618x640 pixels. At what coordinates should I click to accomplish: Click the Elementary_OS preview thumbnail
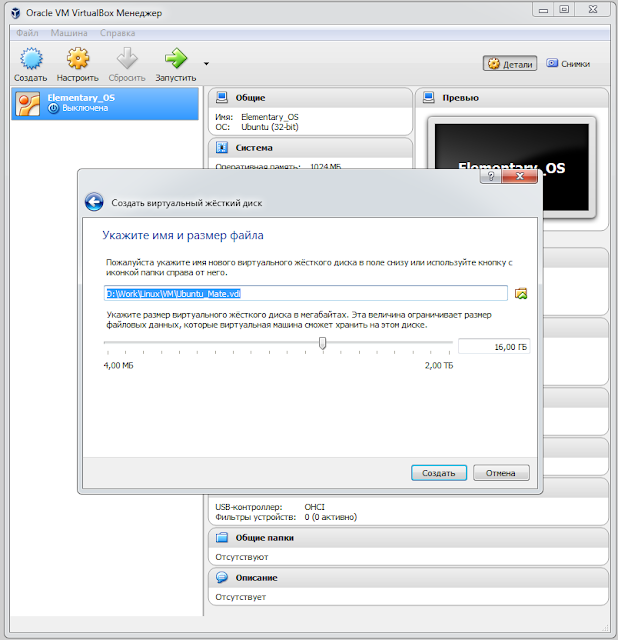pos(511,167)
